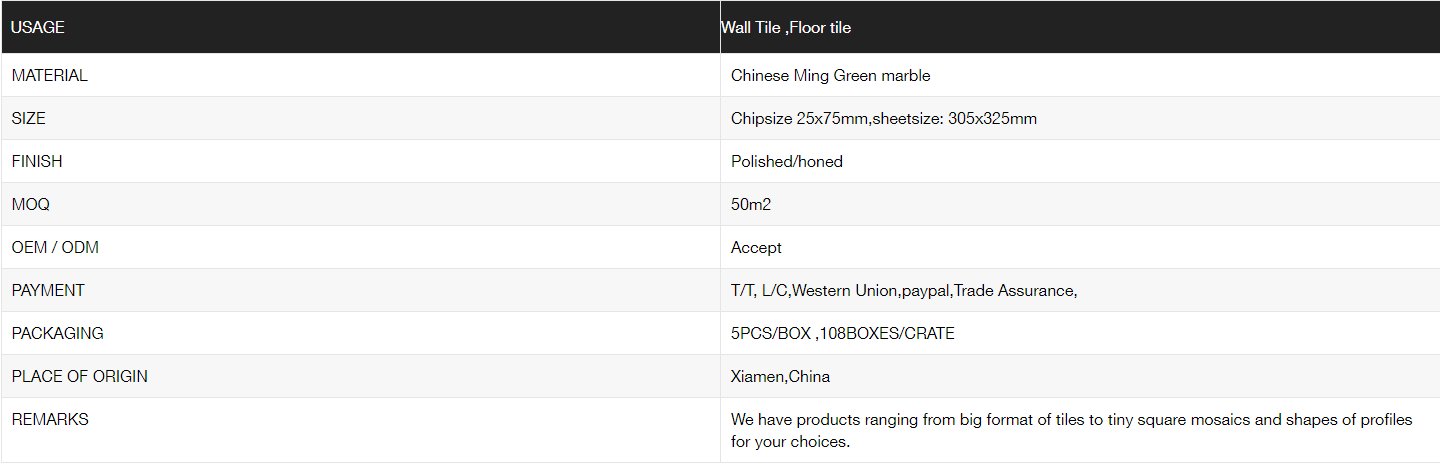Select the MOQ row label
Screen dimensions: 1440x465
pyautogui.click(x=31, y=204)
